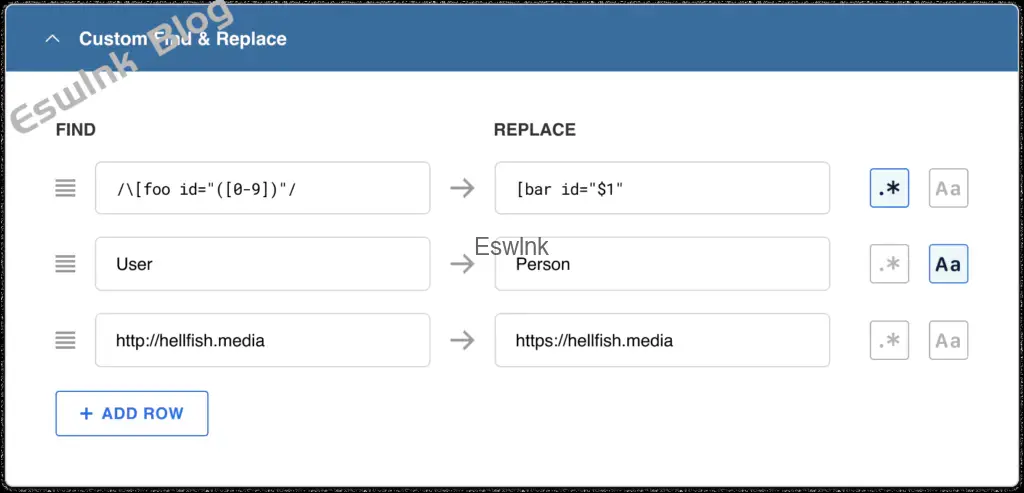
Task: Enable case-sensitive toggle on the foo row
Action: [x=948, y=188]
